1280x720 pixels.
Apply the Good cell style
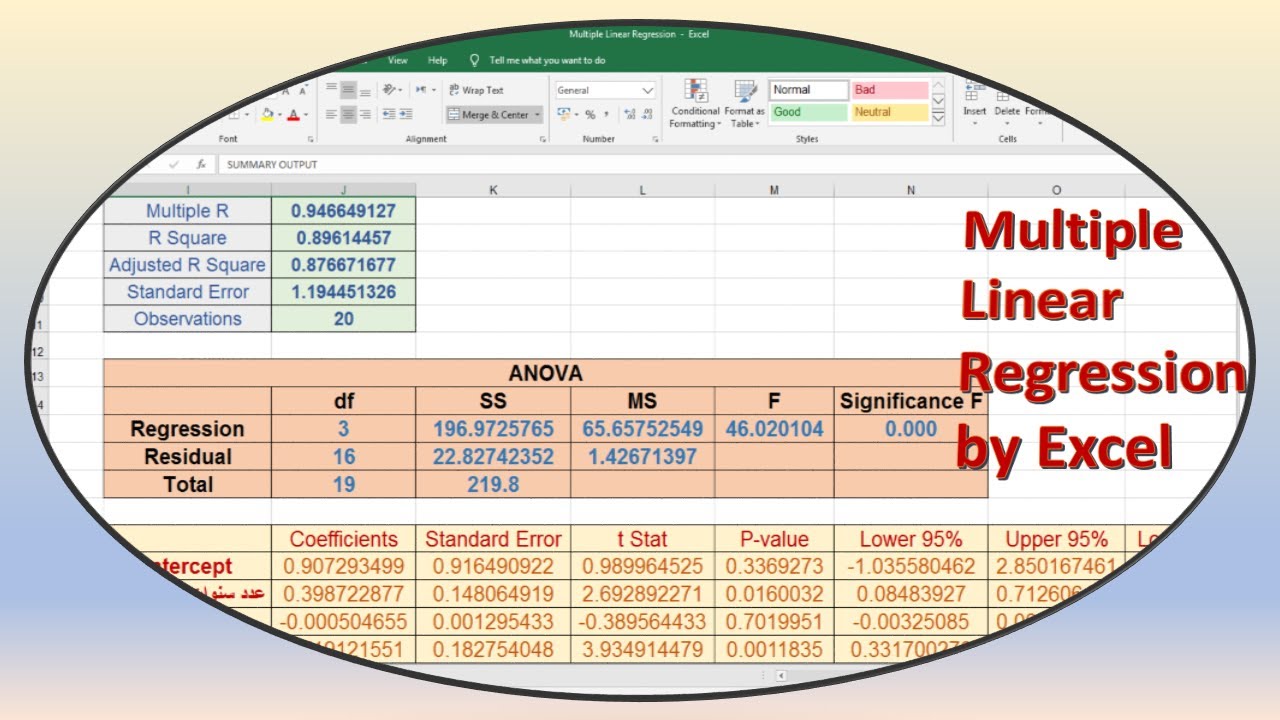pyautogui.click(x=808, y=113)
